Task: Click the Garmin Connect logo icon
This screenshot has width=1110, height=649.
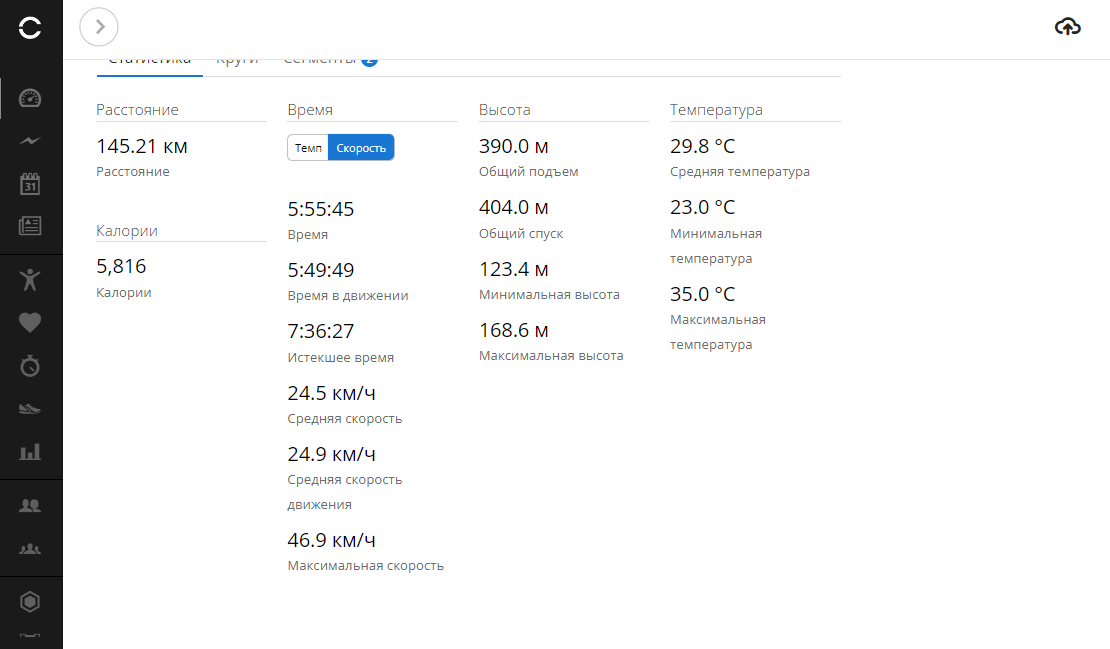Action: [31, 28]
